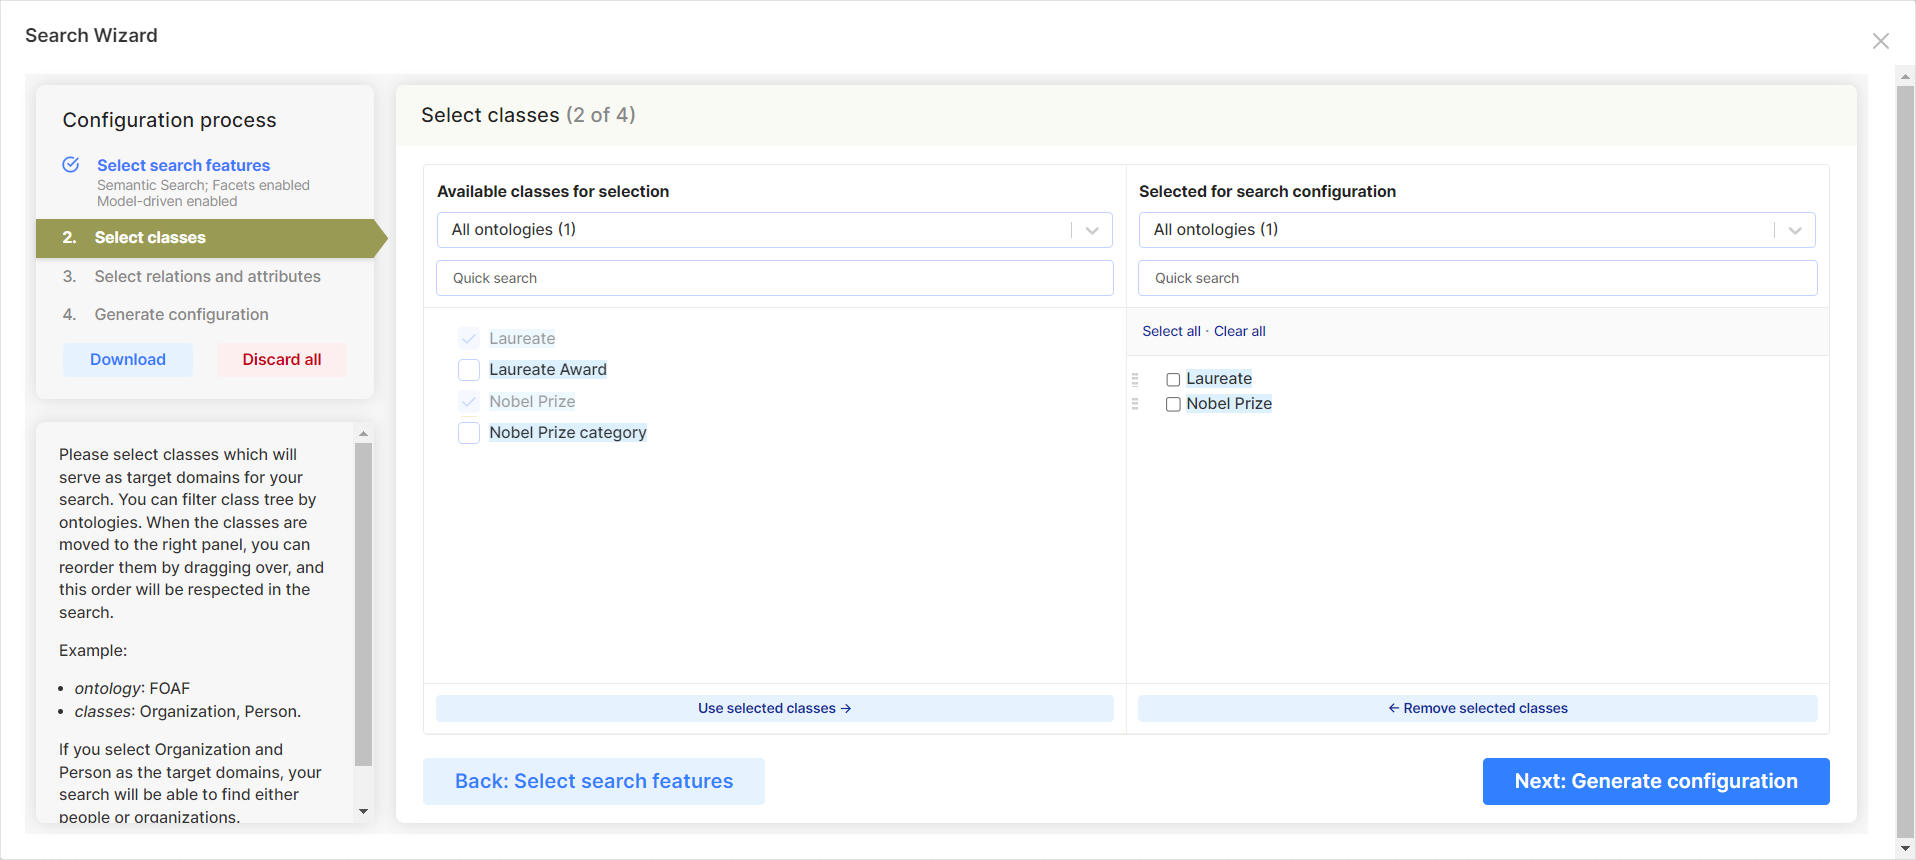1916x860 pixels.
Task: Close the Search Wizard dialog
Action: click(x=1880, y=41)
